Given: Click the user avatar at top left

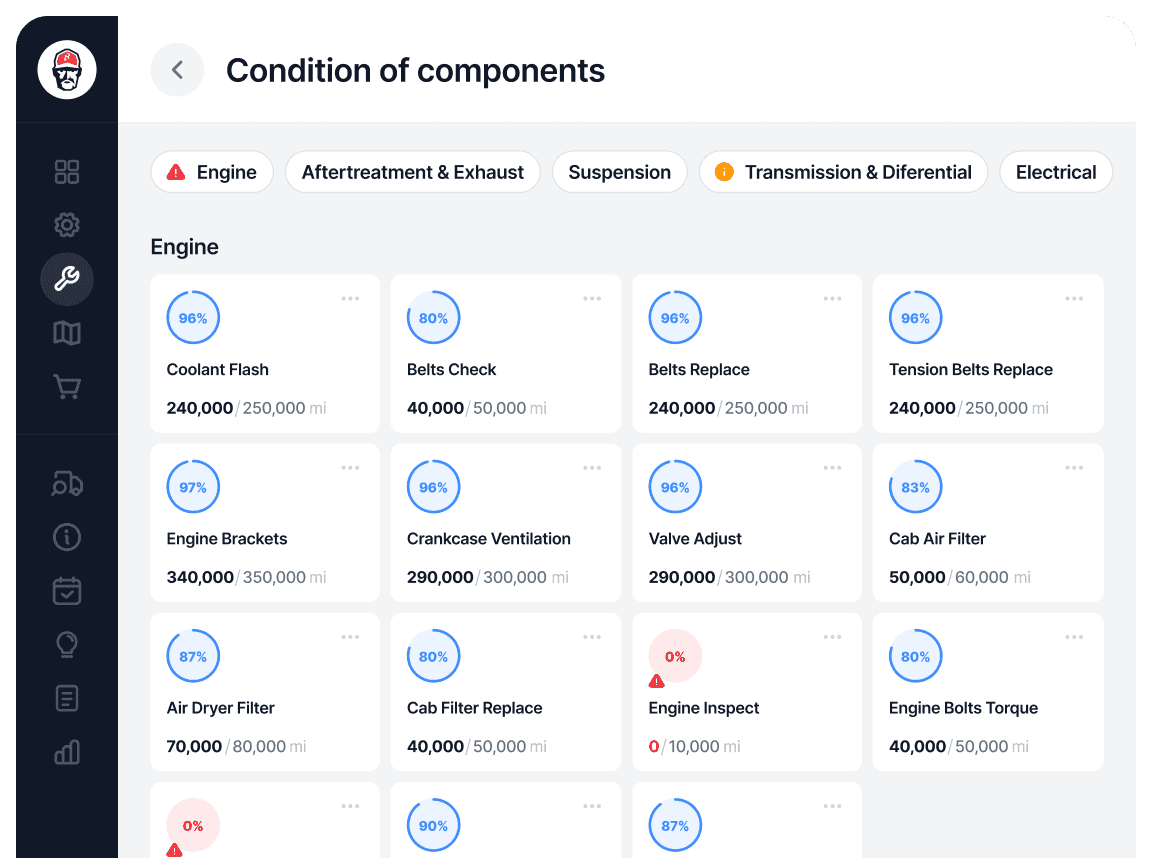Looking at the screenshot, I should click(66, 70).
